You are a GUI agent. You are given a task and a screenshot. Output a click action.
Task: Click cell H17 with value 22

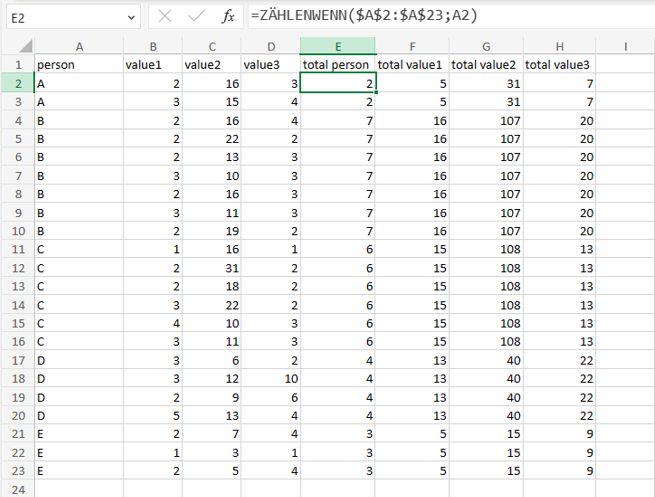[x=559, y=360]
